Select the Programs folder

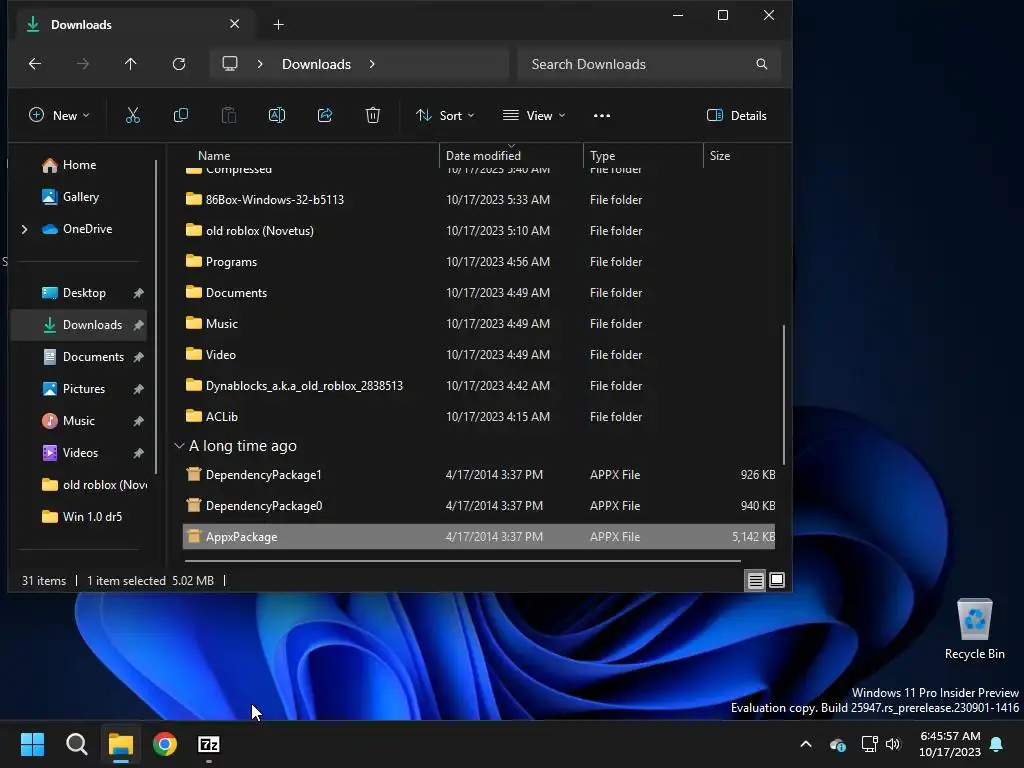coord(479,262)
